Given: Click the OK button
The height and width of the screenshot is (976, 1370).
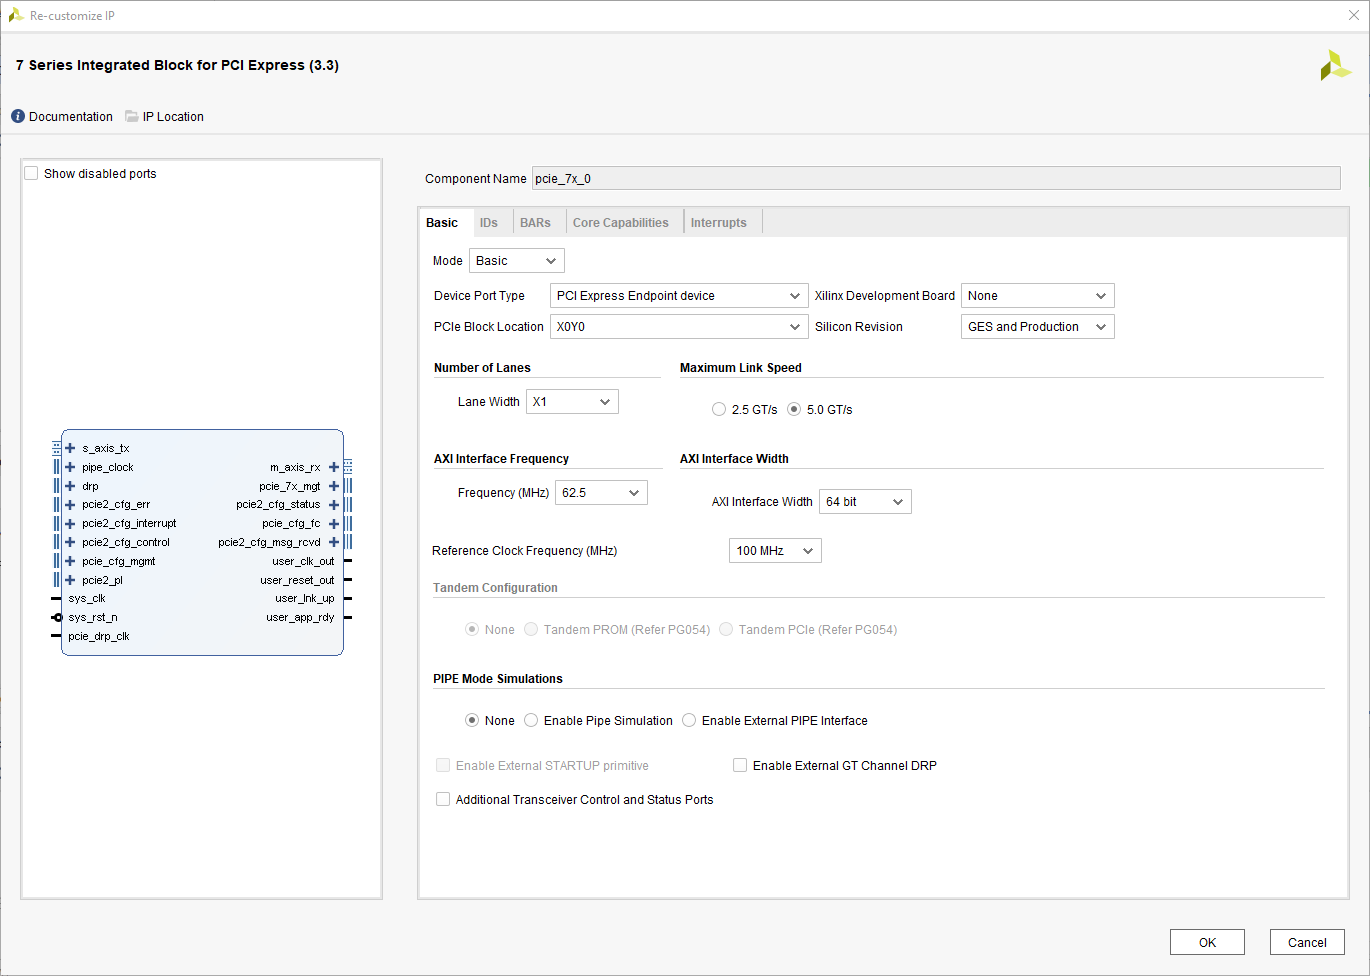Looking at the screenshot, I should [x=1207, y=942].
